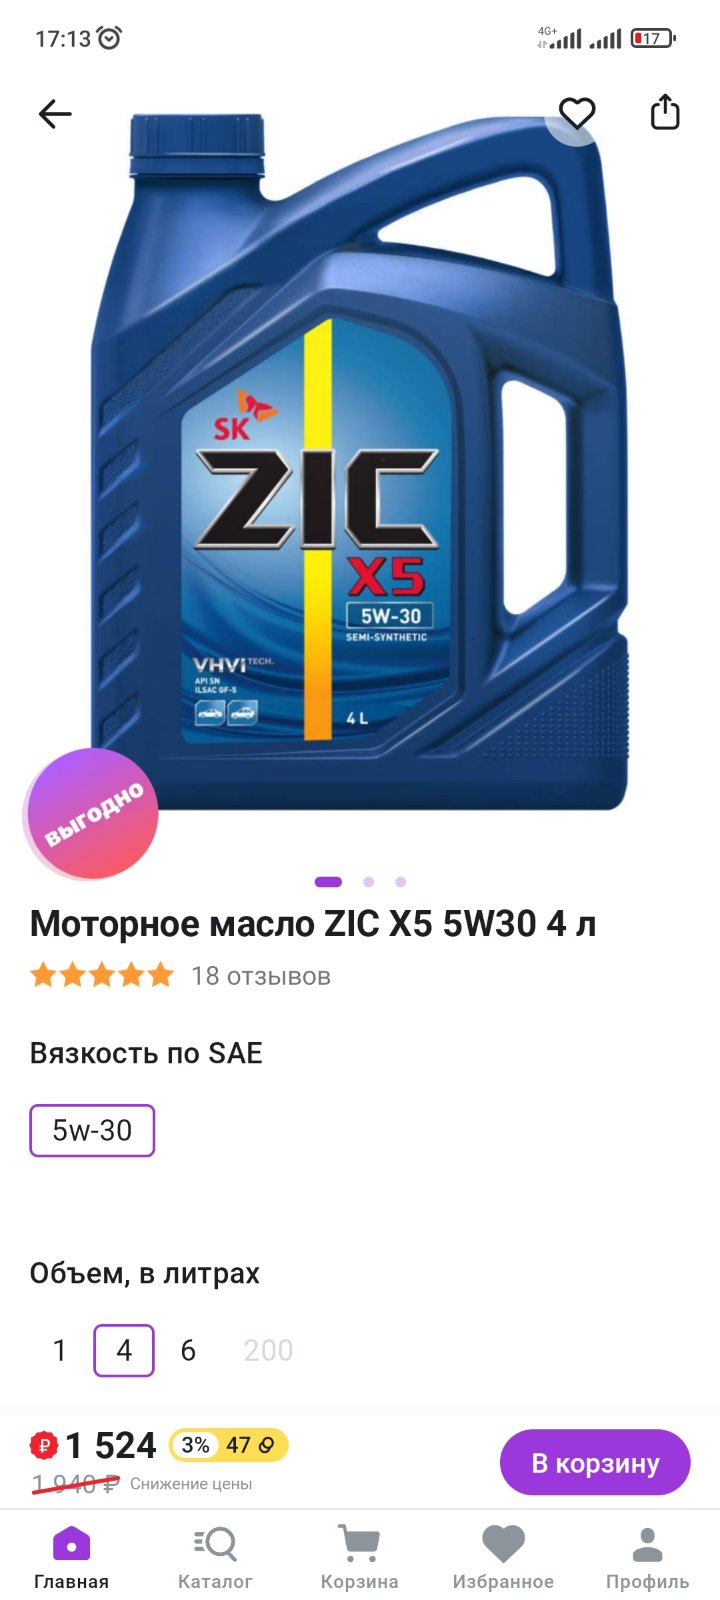Screen dimensions: 720x1600
Task: Open the Каталог tab
Action: pos(215,1558)
